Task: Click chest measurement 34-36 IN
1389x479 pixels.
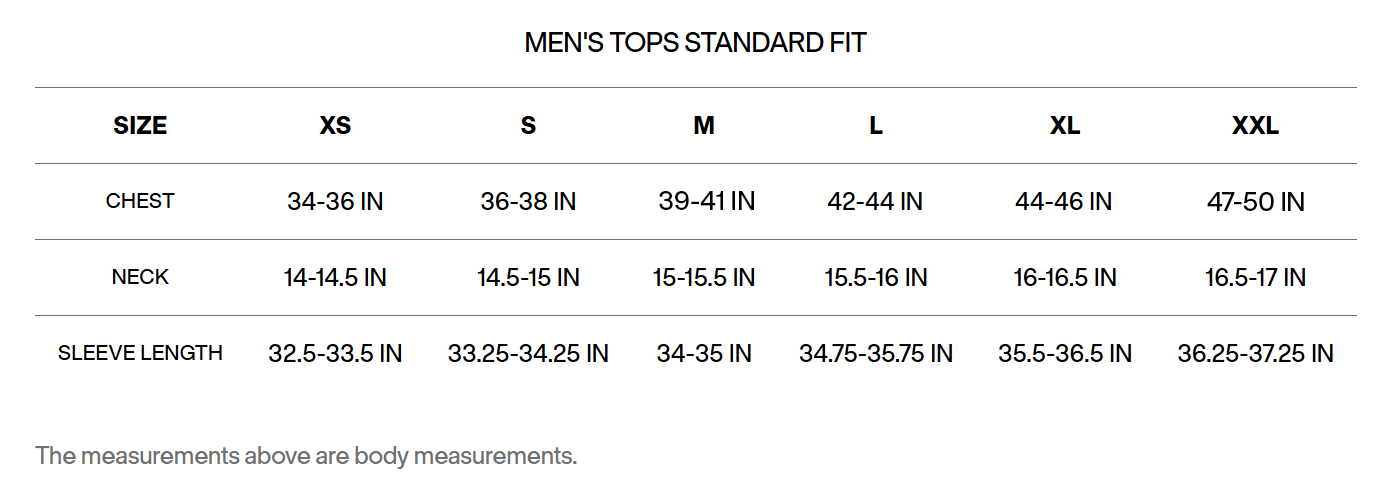Action: click(x=335, y=202)
